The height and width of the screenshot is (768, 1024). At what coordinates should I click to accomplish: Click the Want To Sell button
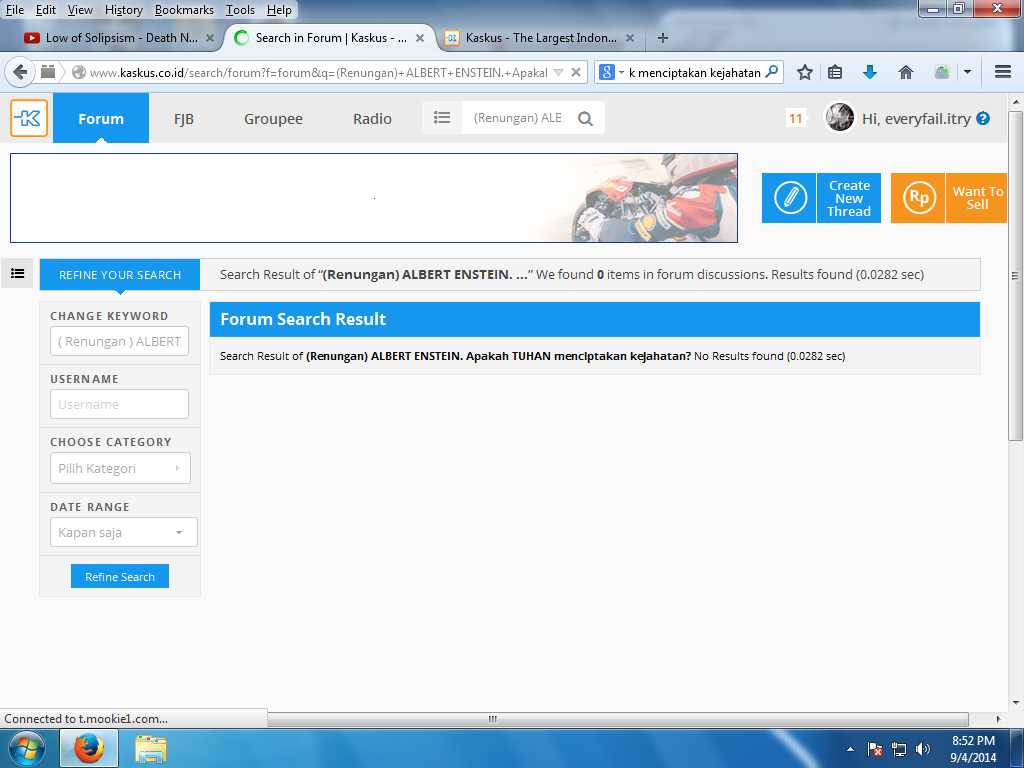pos(977,198)
